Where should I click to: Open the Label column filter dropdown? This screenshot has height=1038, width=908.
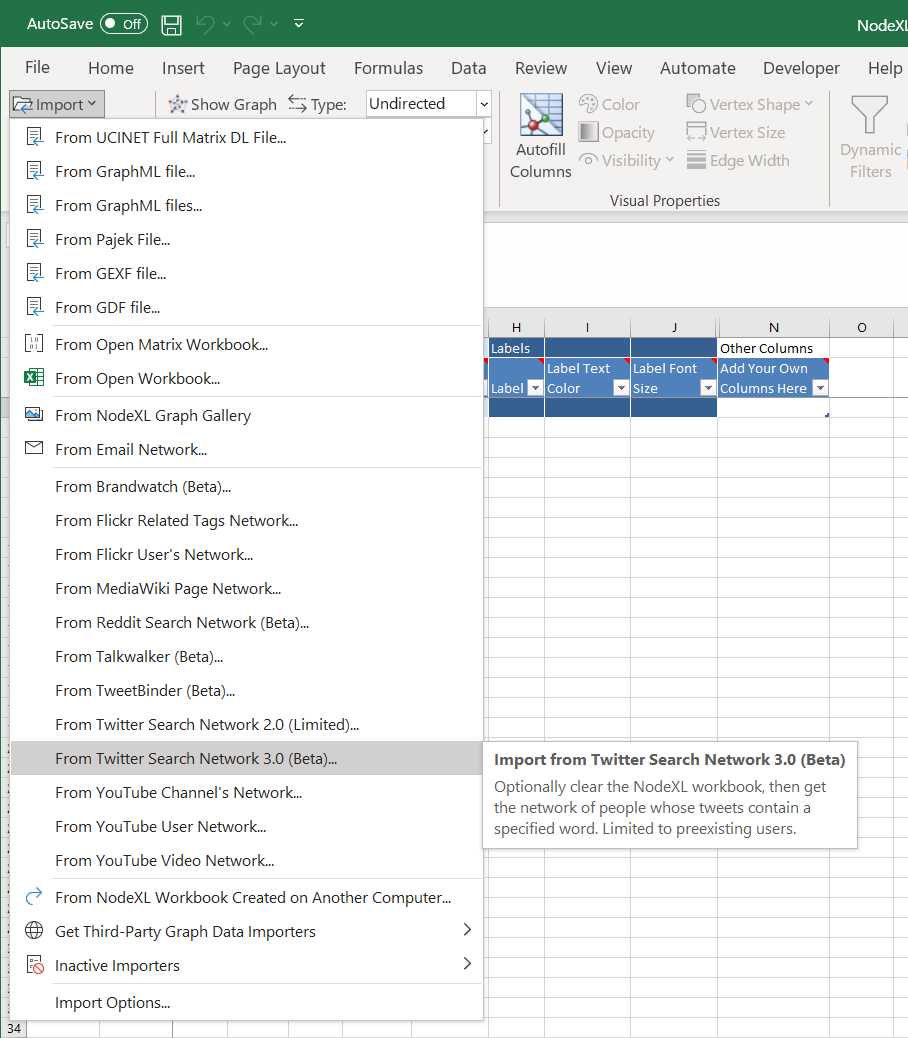tap(534, 388)
